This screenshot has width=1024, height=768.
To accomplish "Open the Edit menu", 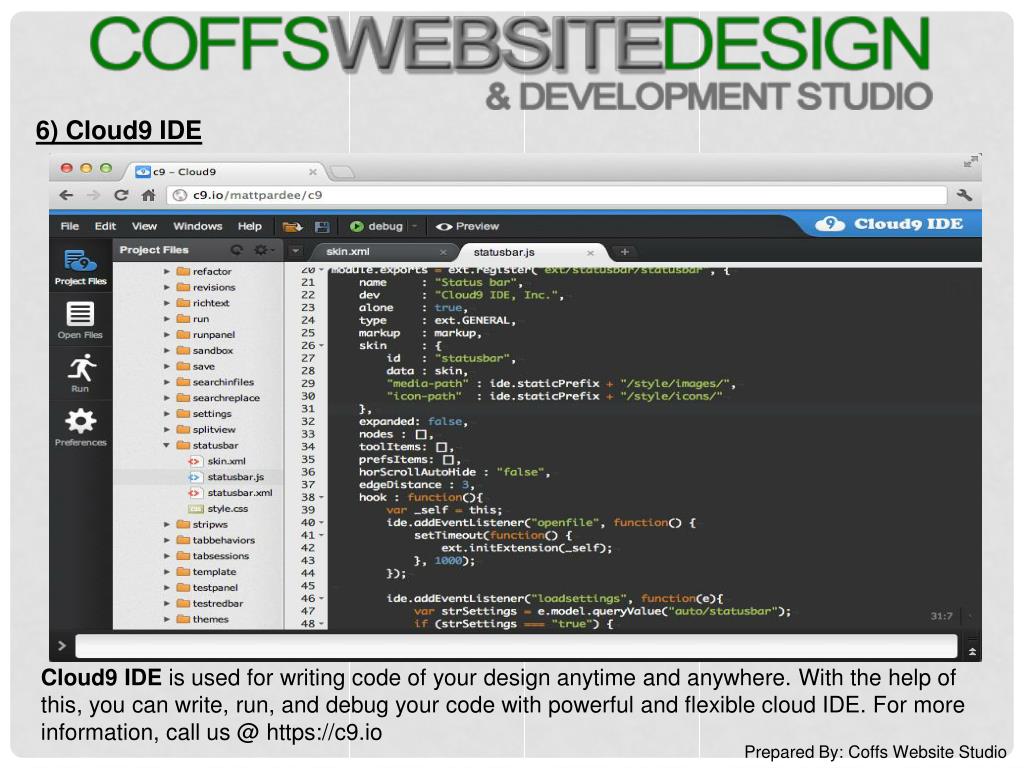I will pos(105,226).
